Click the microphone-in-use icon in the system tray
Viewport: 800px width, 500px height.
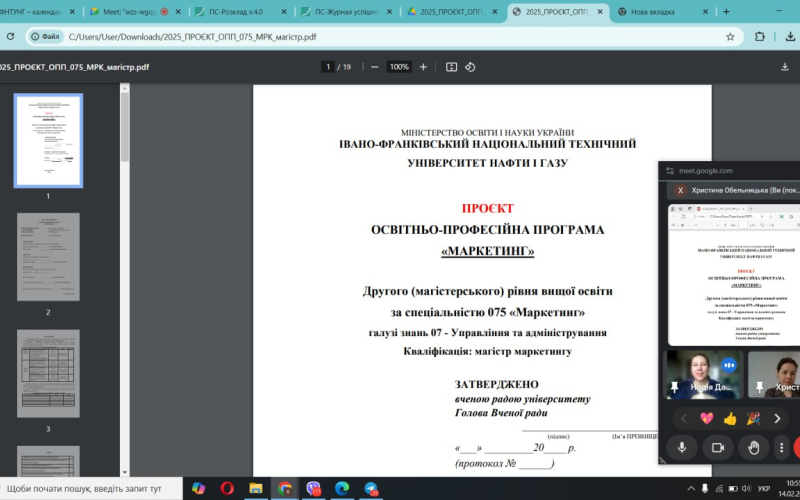coord(705,488)
